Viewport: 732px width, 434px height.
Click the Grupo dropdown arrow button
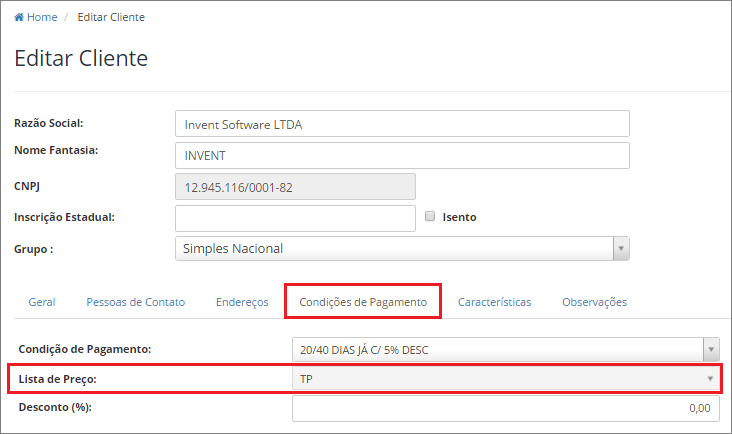pyautogui.click(x=621, y=248)
